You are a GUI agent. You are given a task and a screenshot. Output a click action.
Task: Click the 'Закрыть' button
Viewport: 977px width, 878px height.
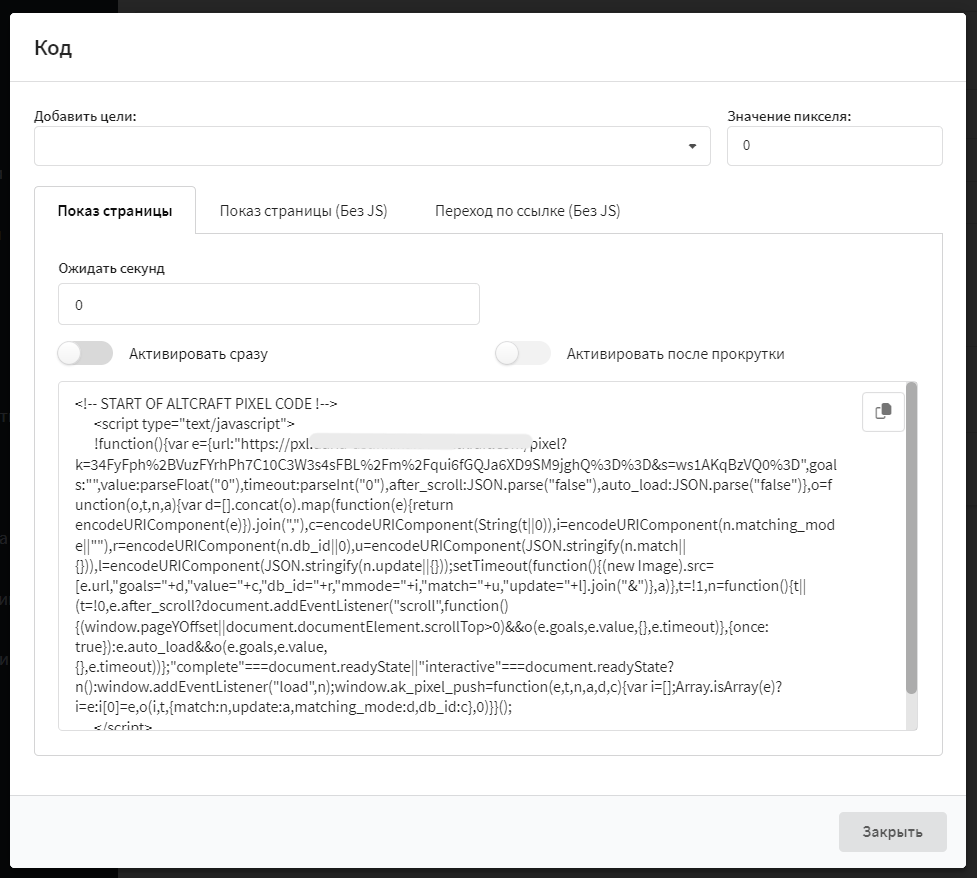(x=892, y=832)
